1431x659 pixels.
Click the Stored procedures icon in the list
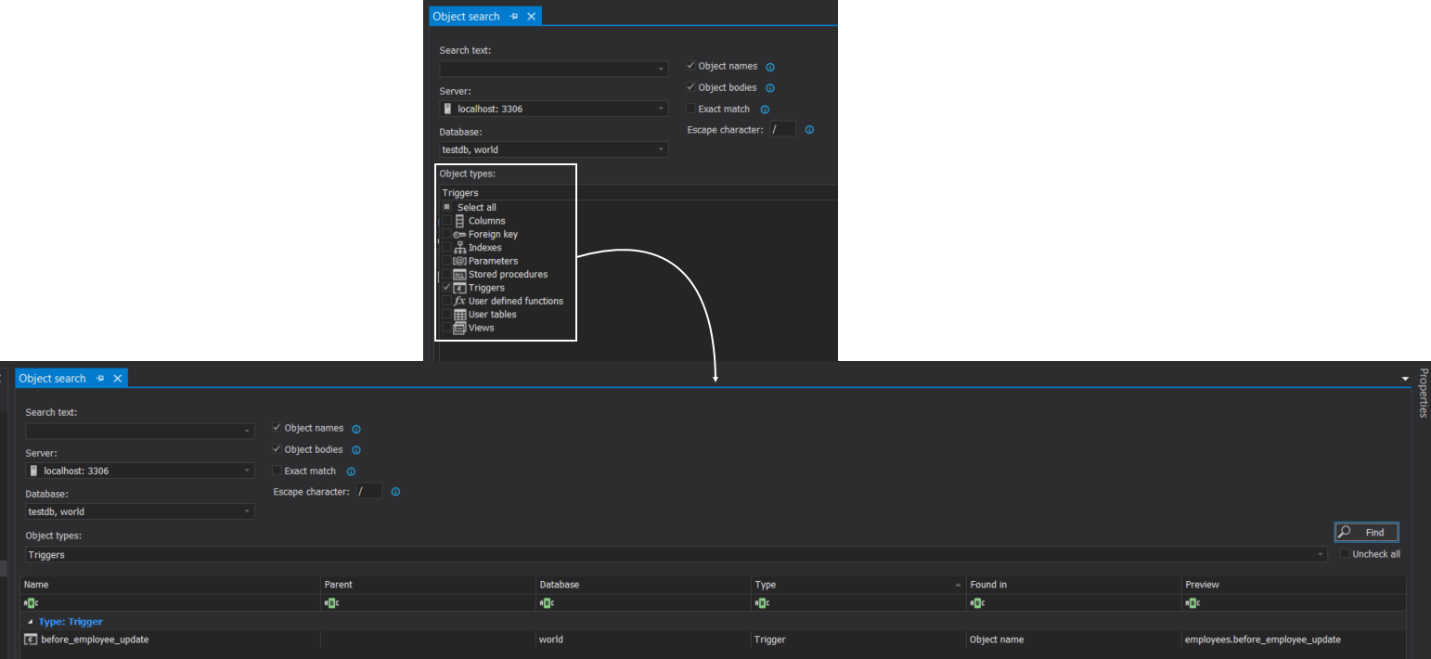click(x=460, y=274)
